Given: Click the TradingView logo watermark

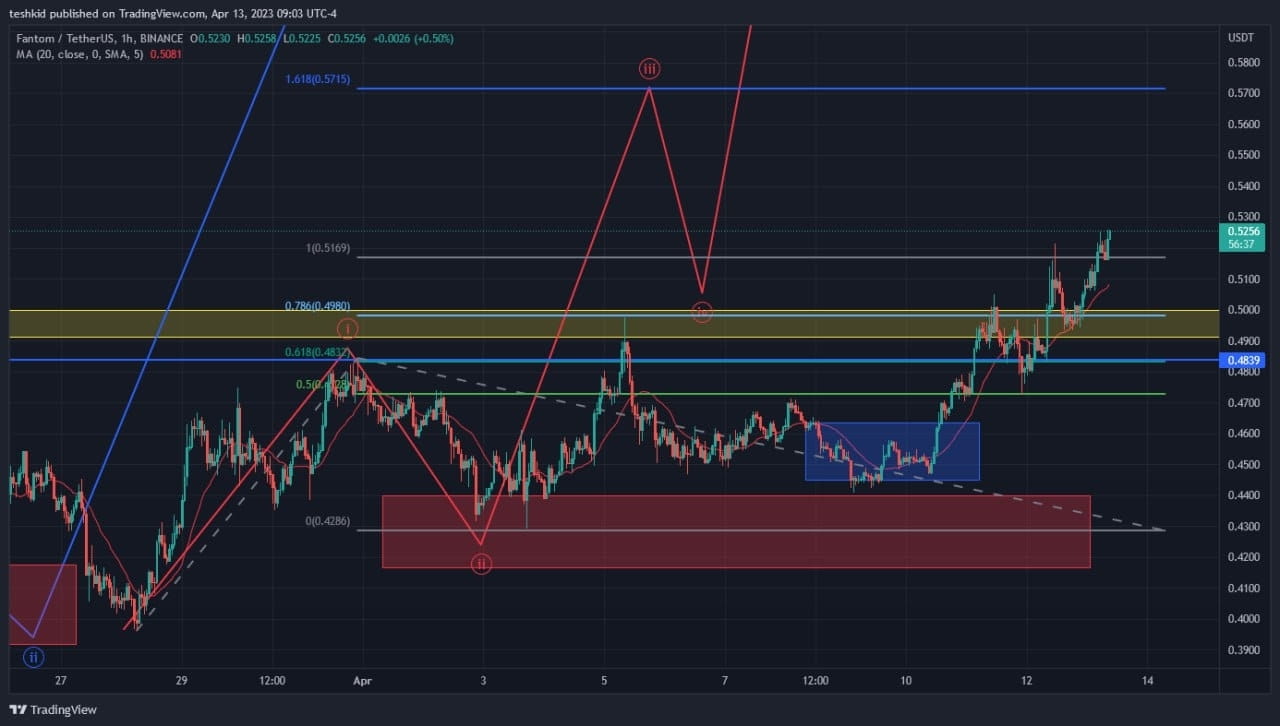Looking at the screenshot, I should pos(51,709).
